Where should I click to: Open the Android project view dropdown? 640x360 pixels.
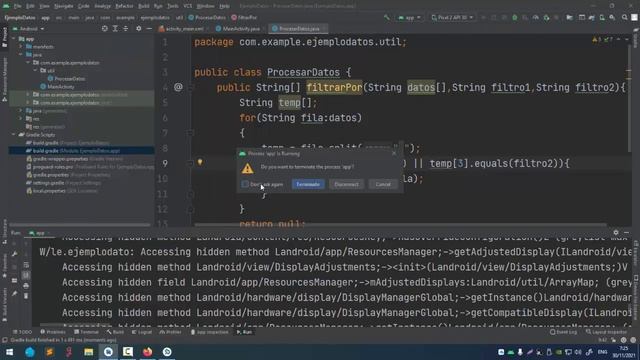coord(29,29)
